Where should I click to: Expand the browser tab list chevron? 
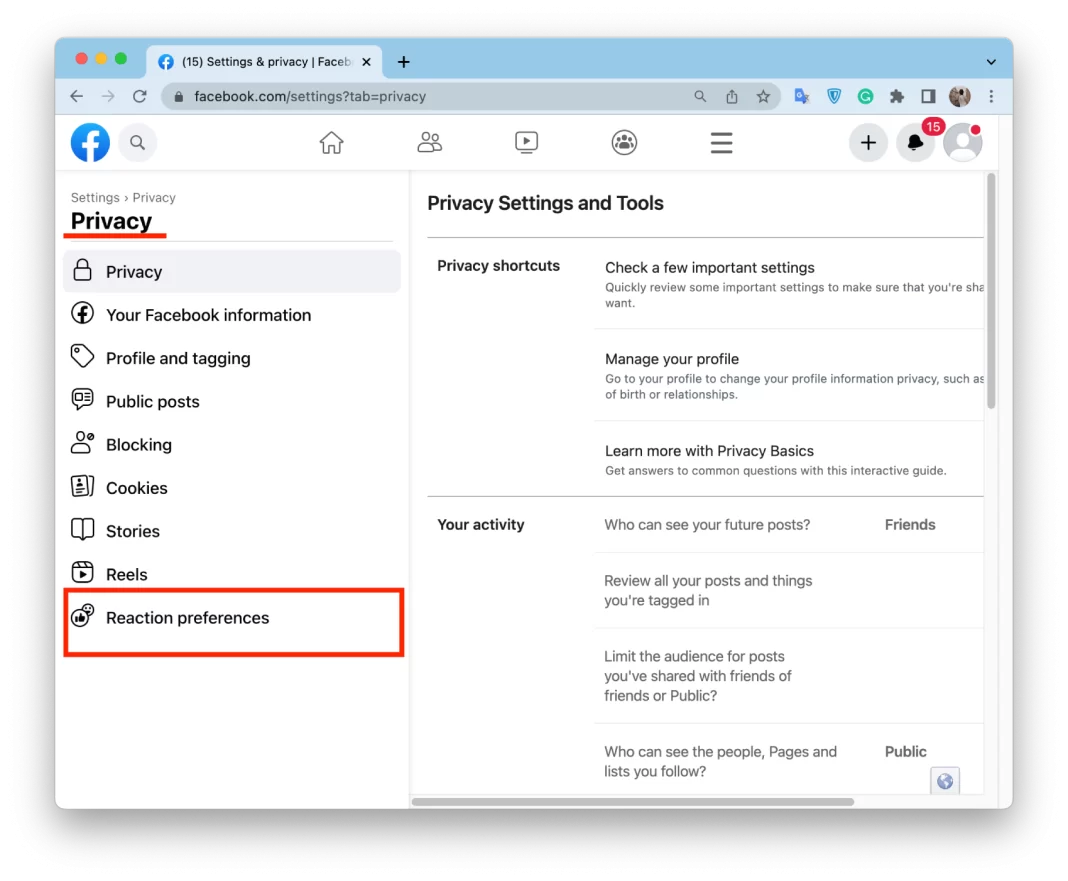coord(991,62)
